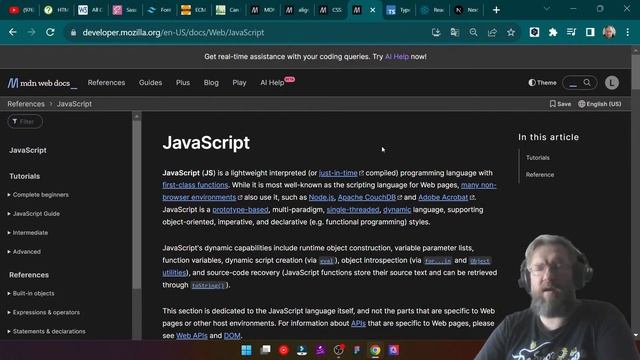Click the address bar URL
The width and height of the screenshot is (640, 360).
click(173, 33)
